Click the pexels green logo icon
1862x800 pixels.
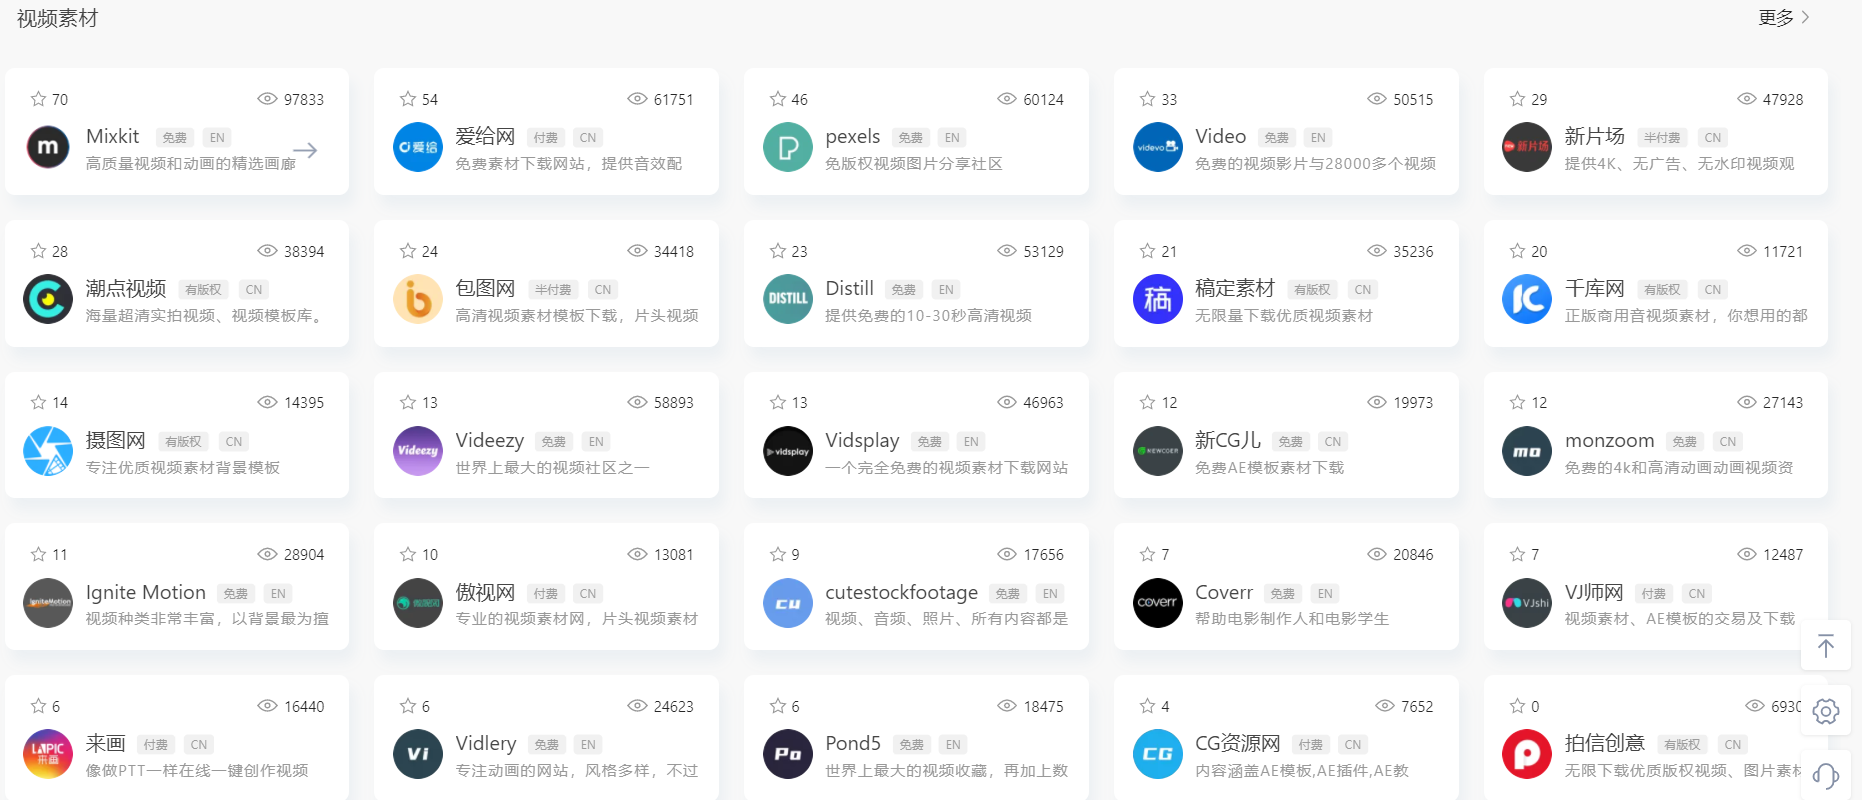click(788, 147)
